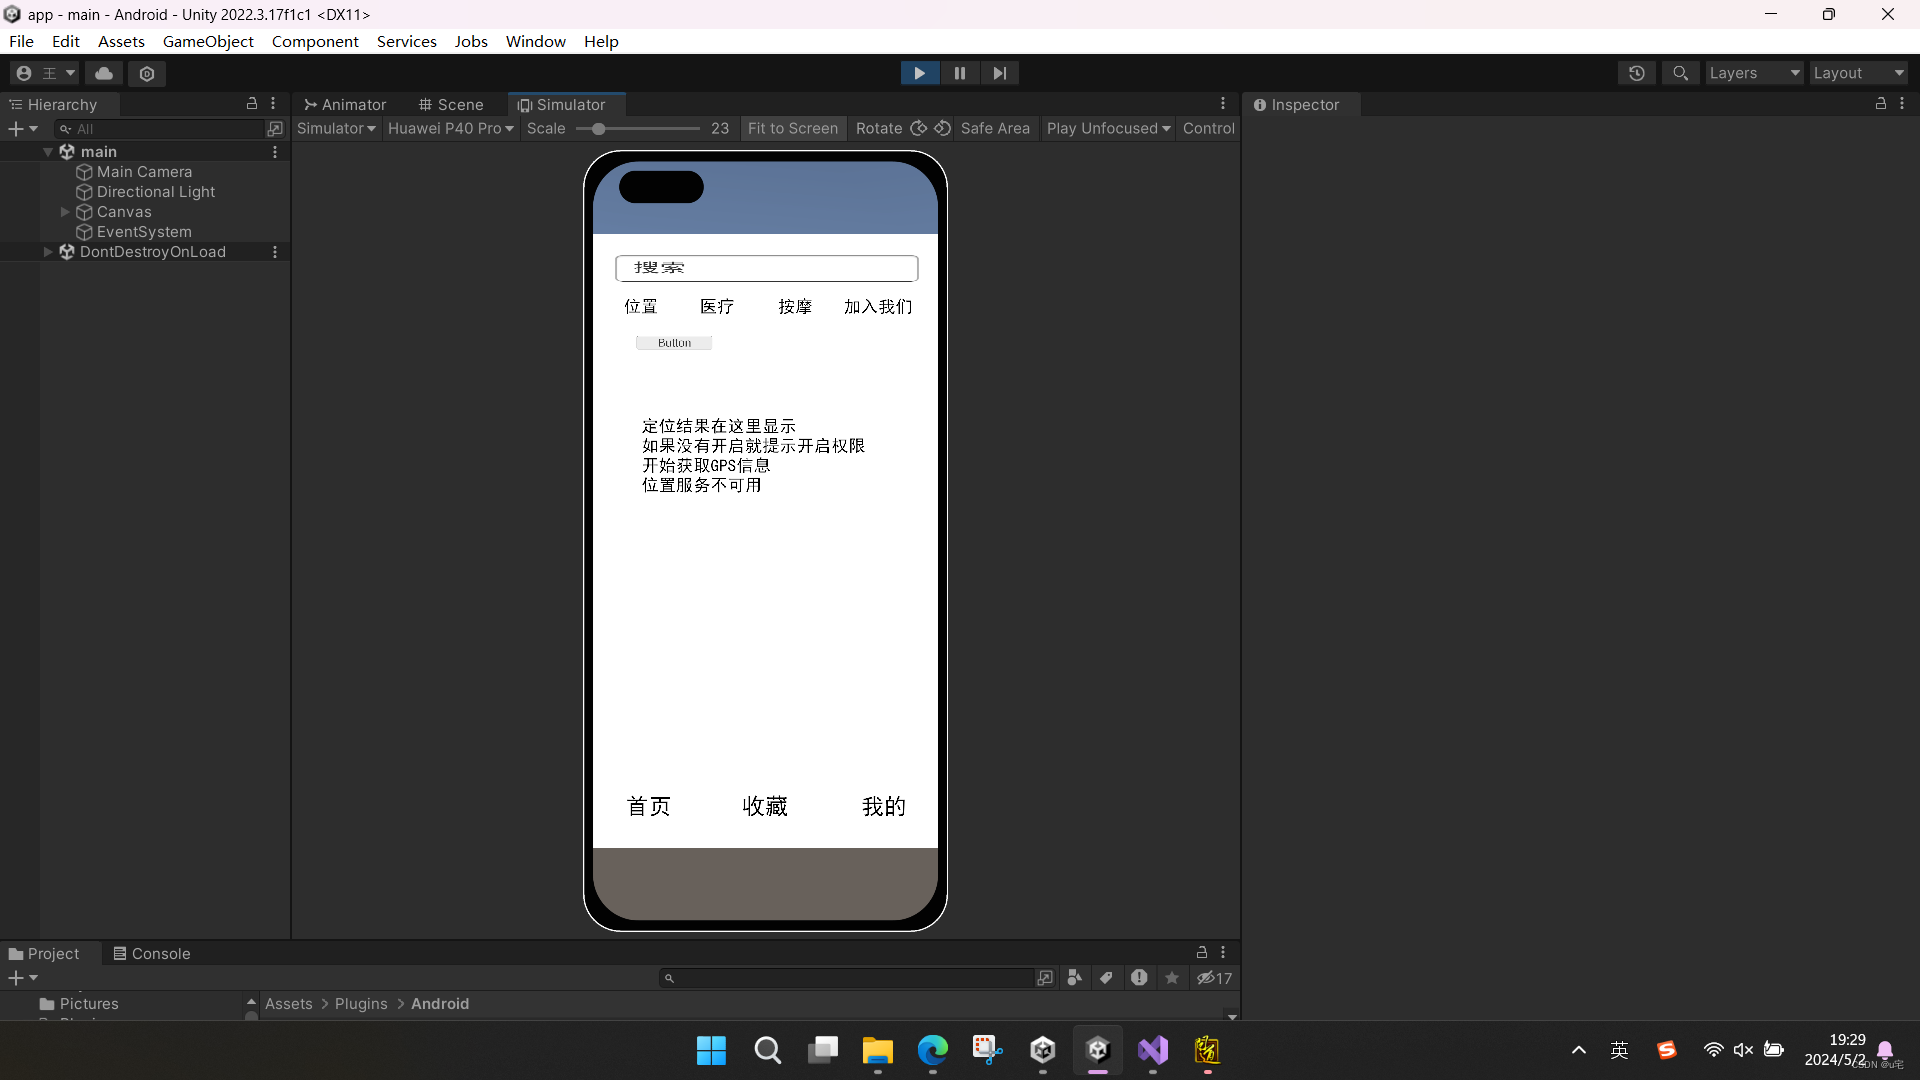Switch to the Console tab
Image resolution: width=1920 pixels, height=1080 pixels.
[x=151, y=953]
